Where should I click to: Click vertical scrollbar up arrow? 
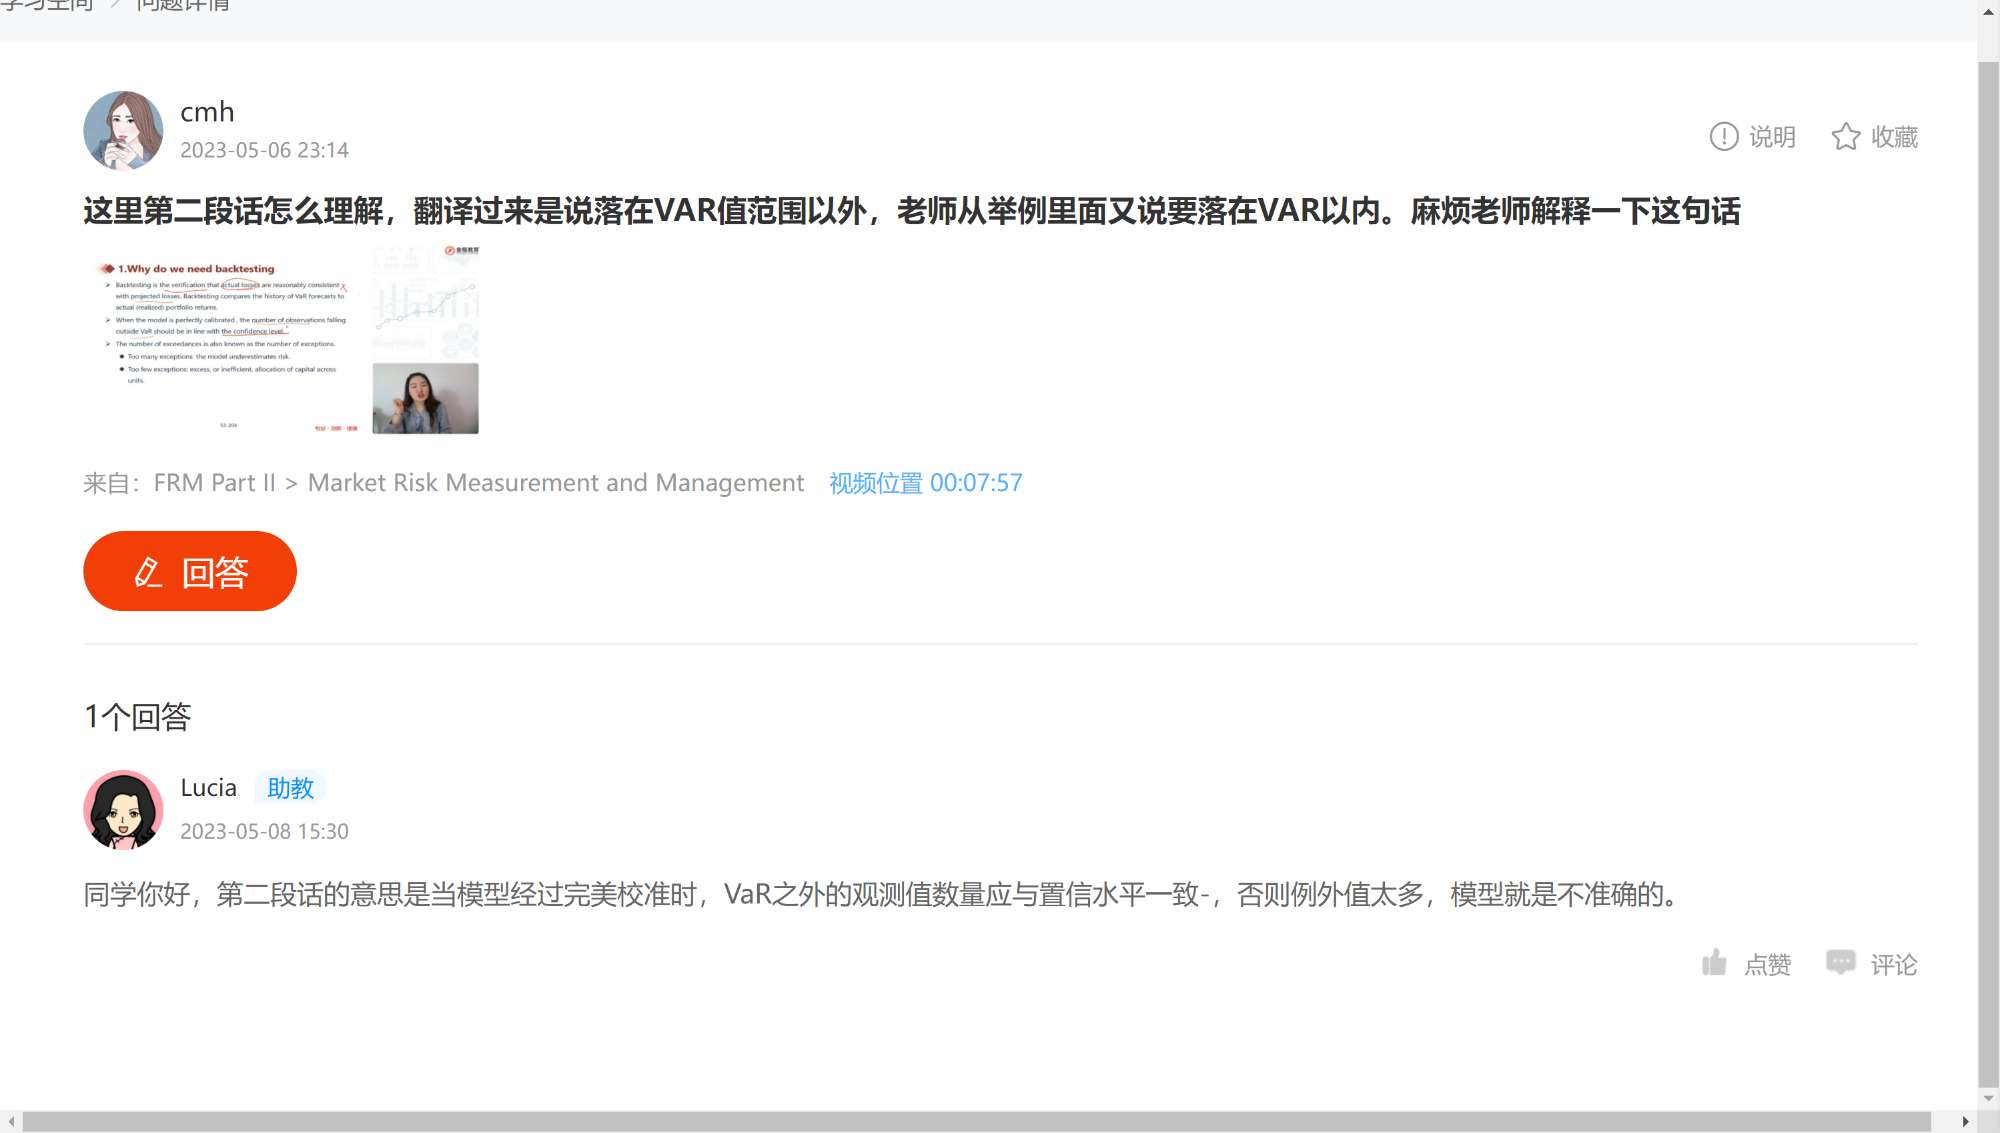click(1988, 11)
